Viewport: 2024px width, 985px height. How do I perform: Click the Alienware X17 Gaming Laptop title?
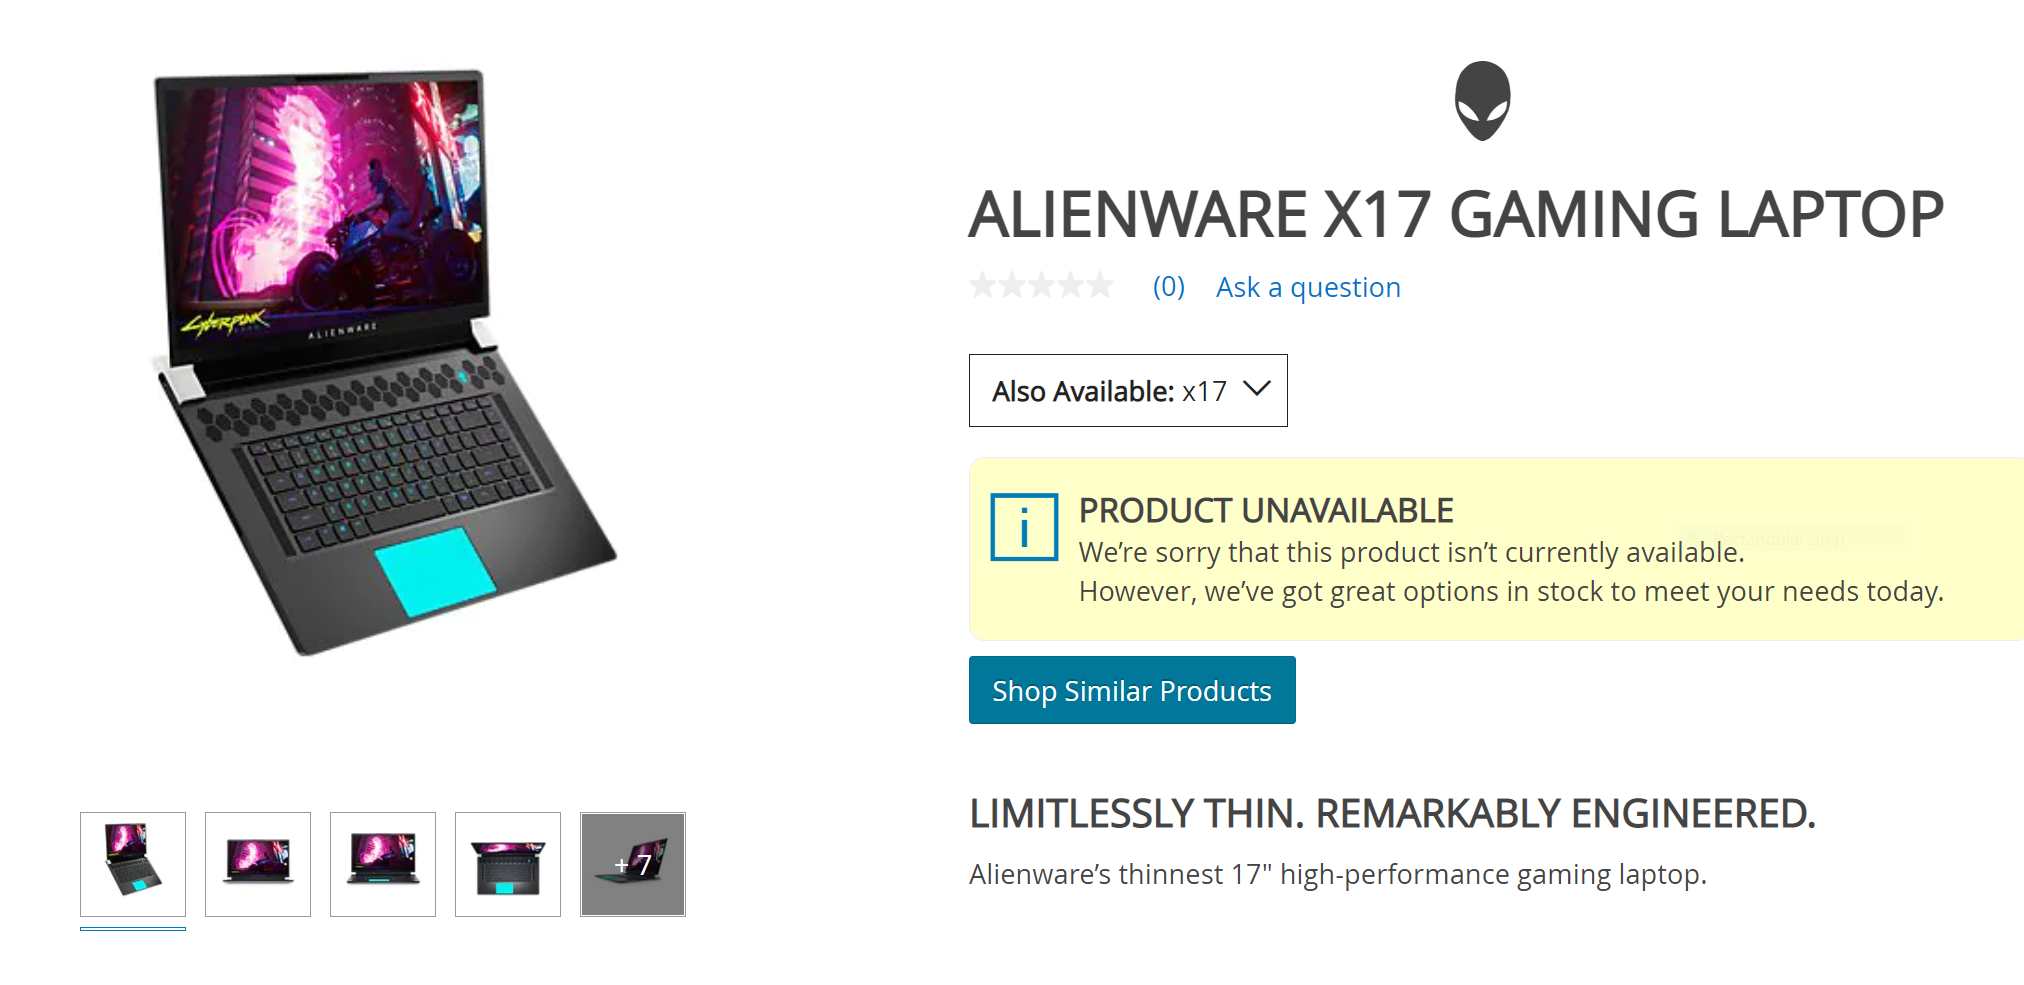point(1456,215)
